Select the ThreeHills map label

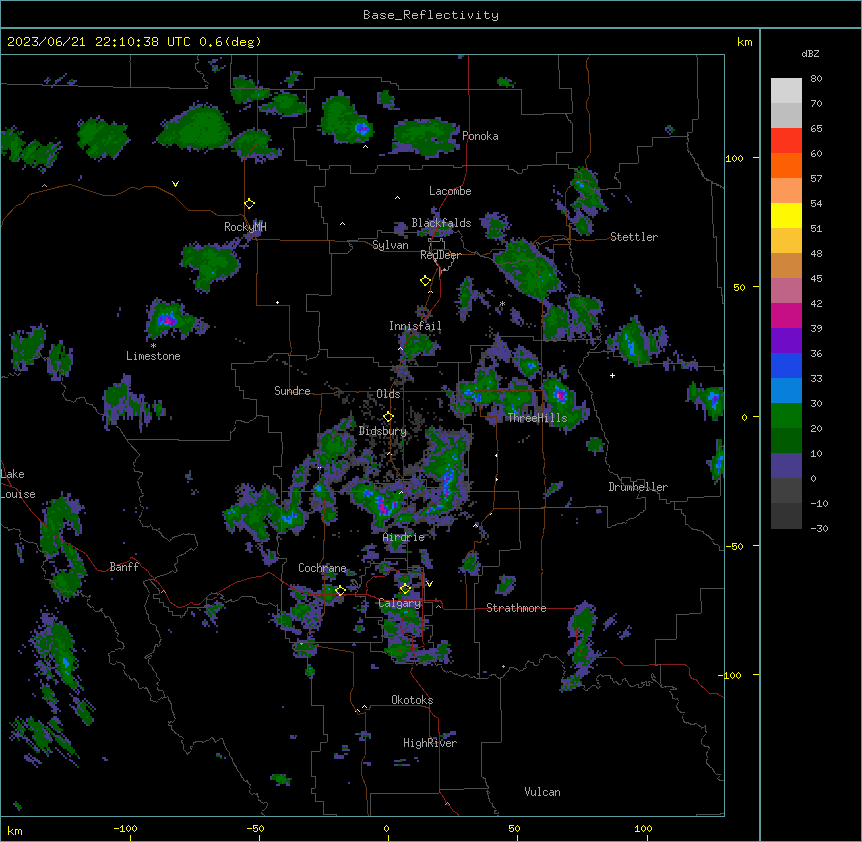[537, 418]
